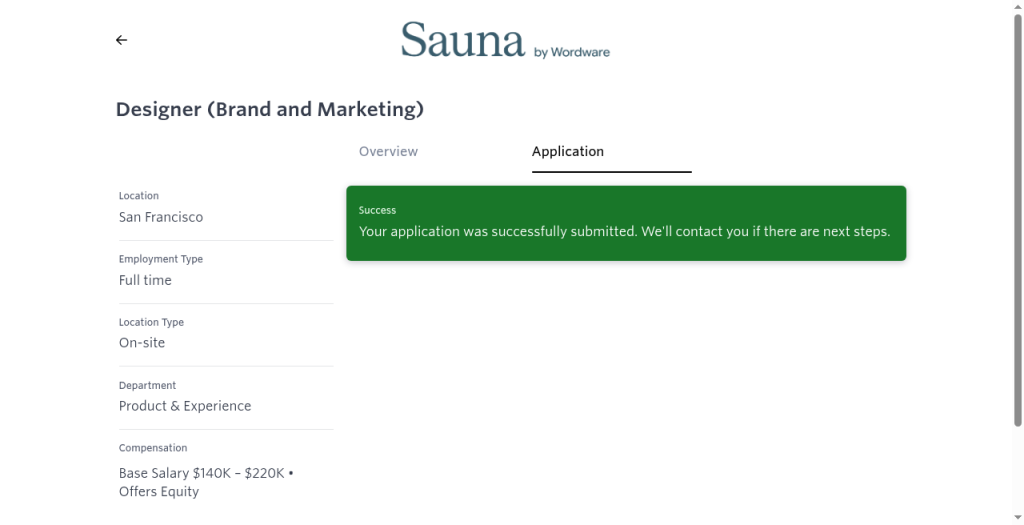The image size is (1024, 525).
Task: Click the Base Salary $140K – $220K text
Action: coord(202,473)
